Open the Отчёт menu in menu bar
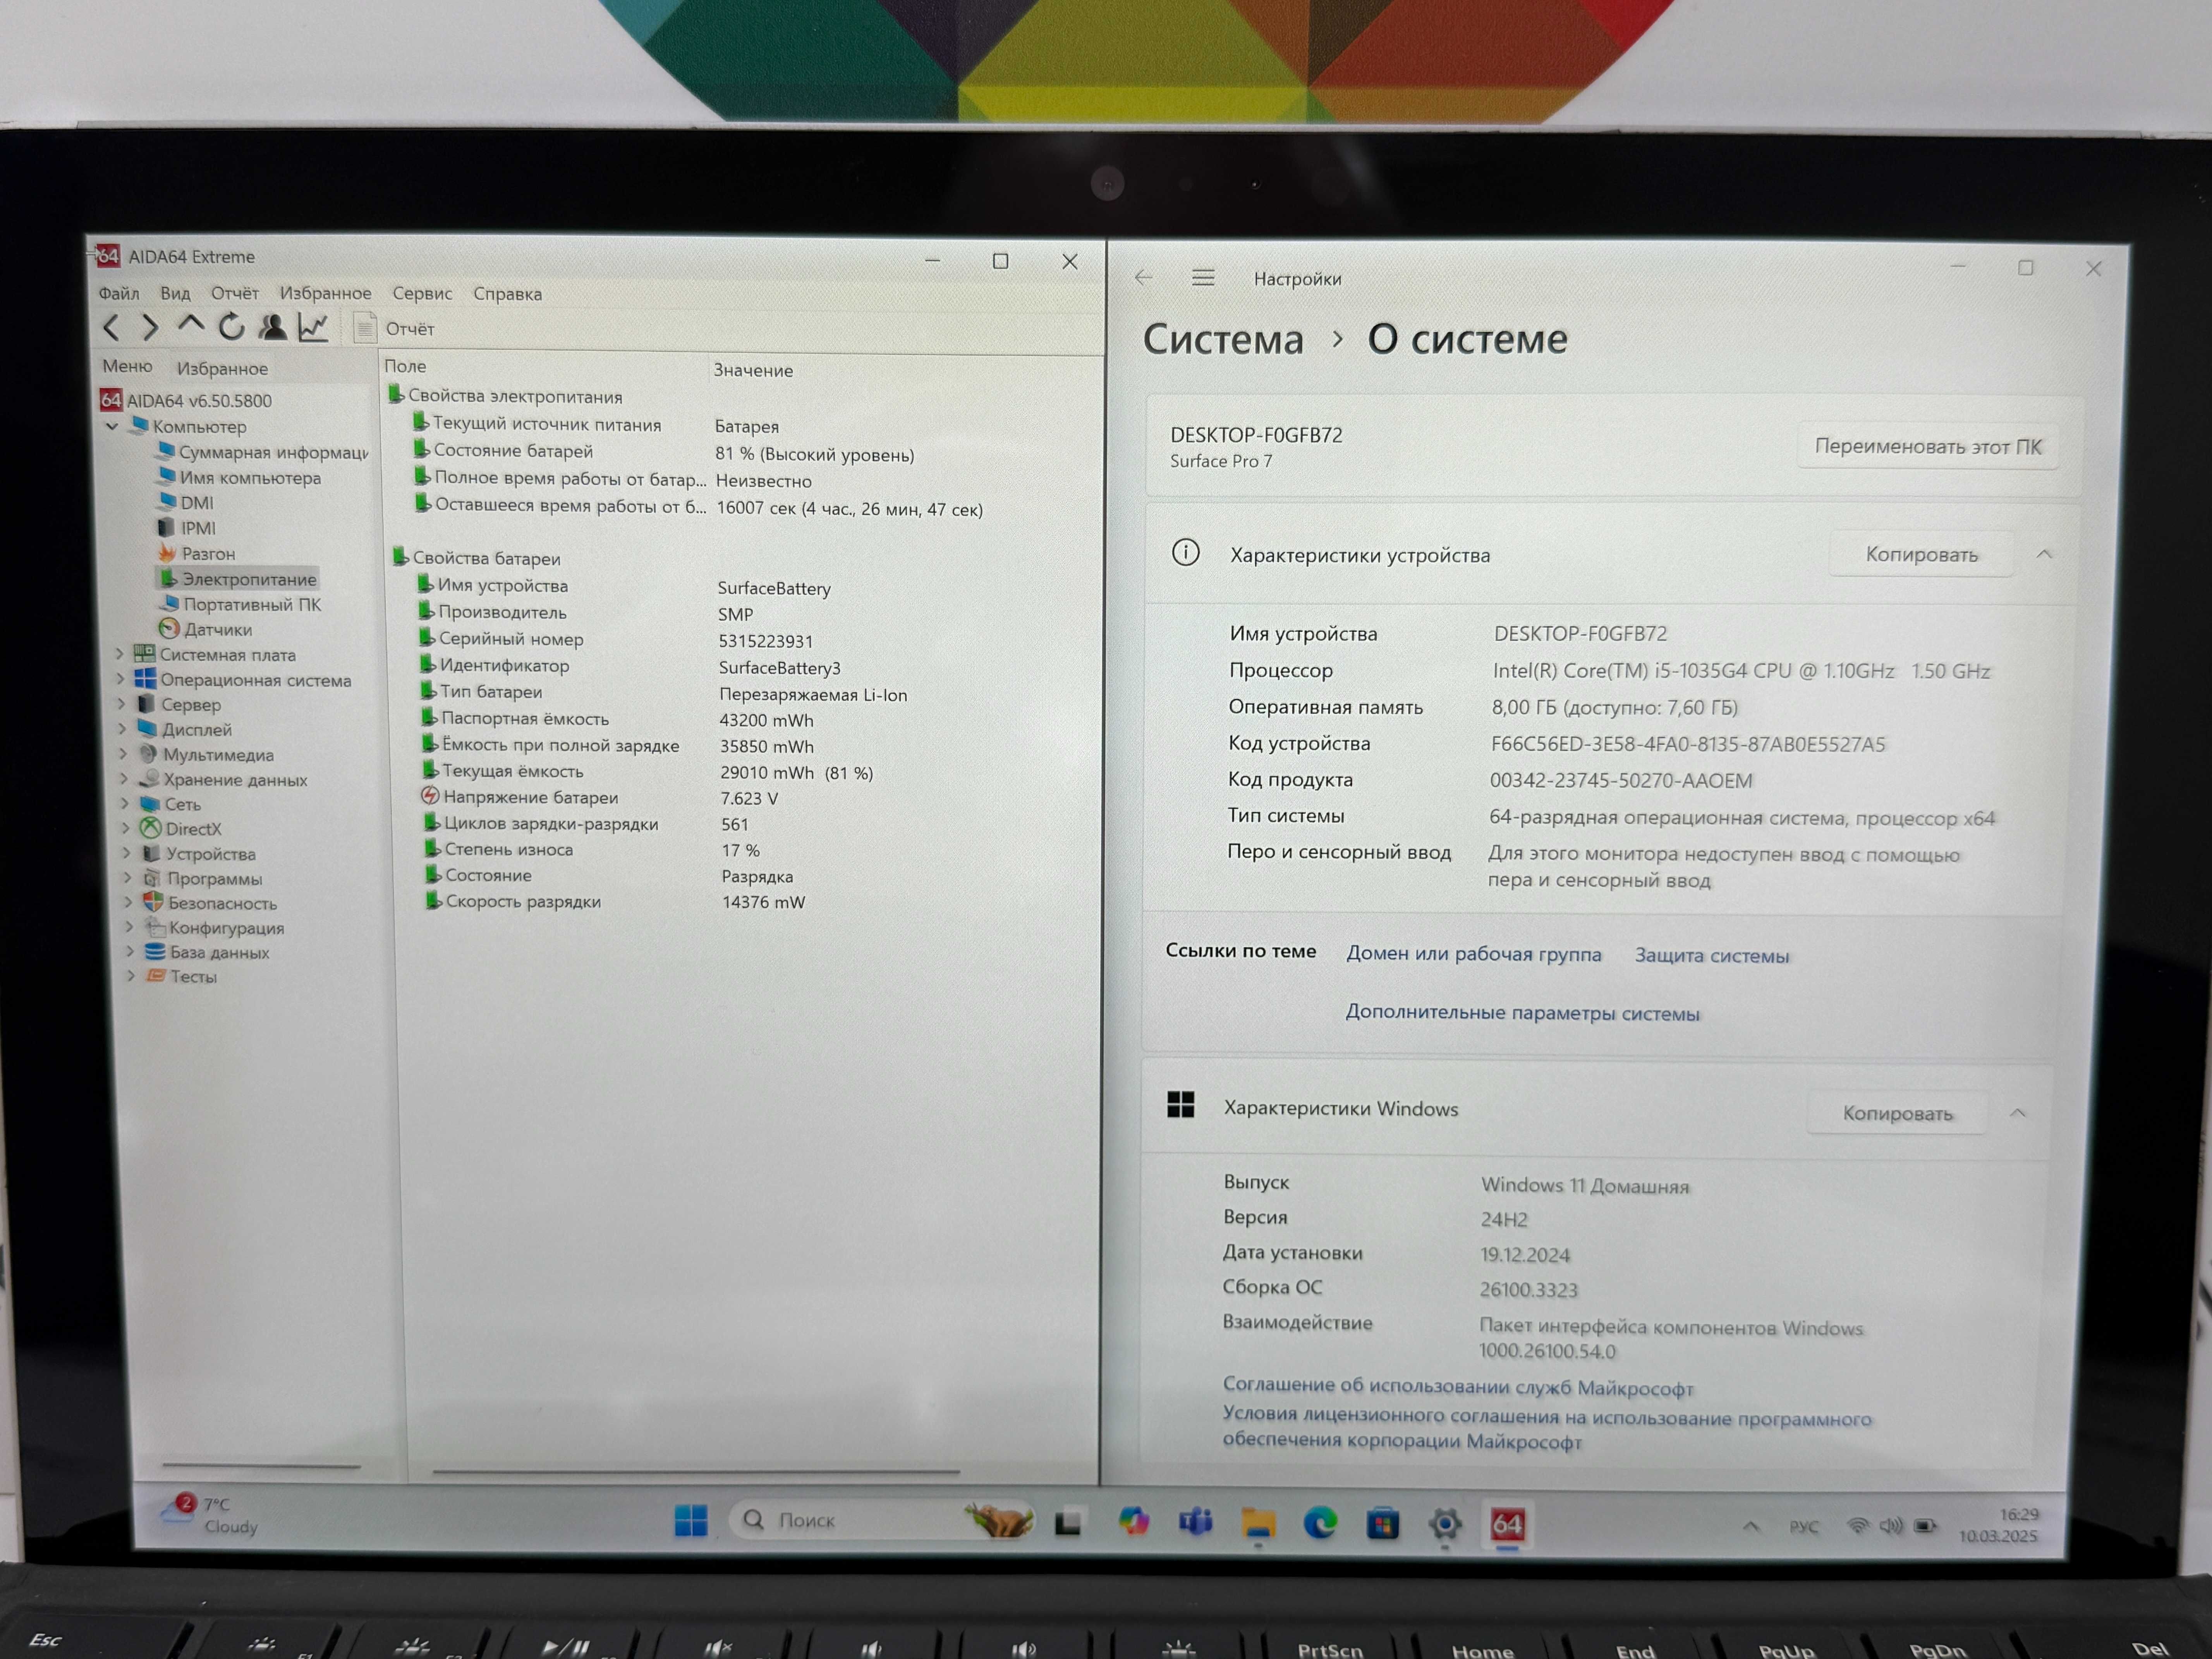The image size is (2212, 1659). (235, 293)
